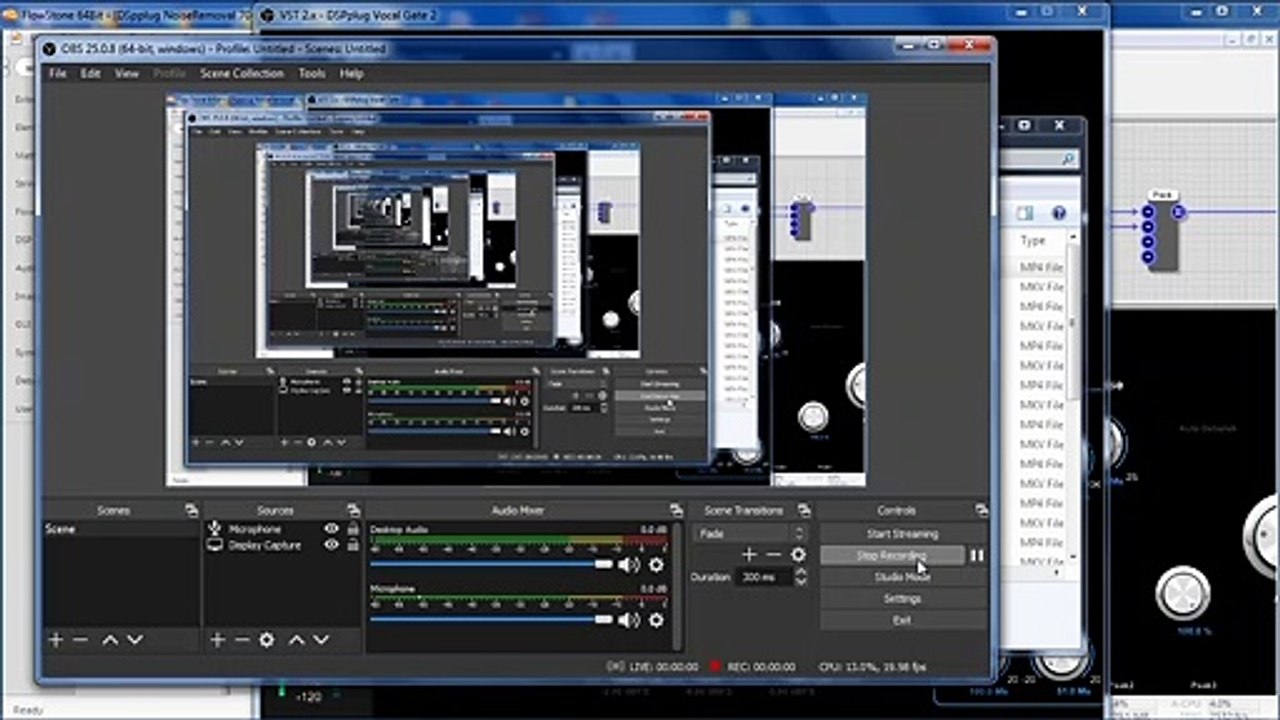Screen dimensions: 1280x720
Task: Move the scene up in the Scenes list
Action: pyautogui.click(x=110, y=640)
